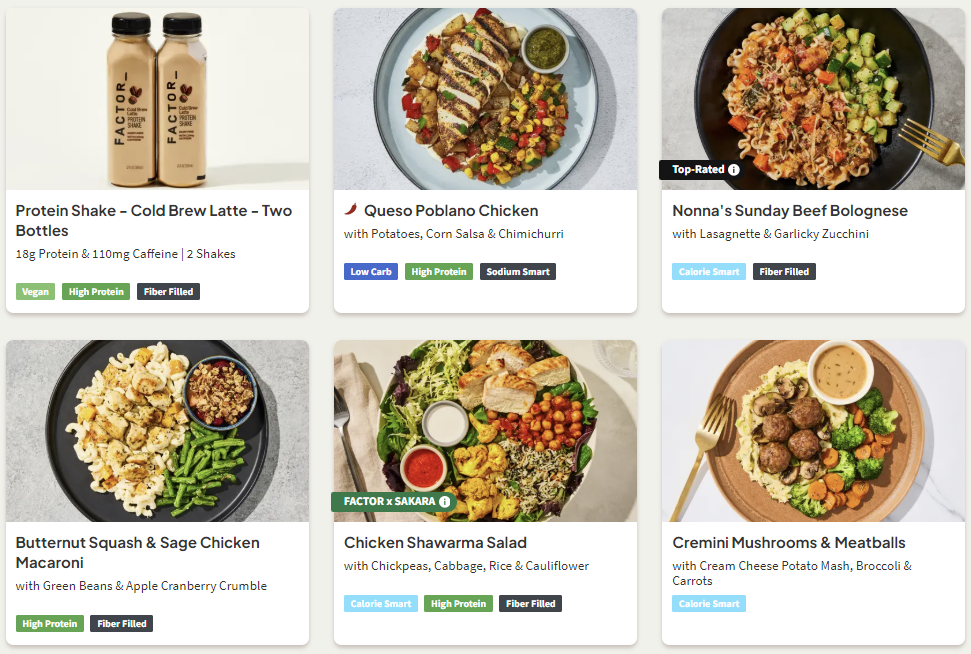971x654 pixels.
Task: Click the Cremini Mushrooms & Meatballs title
Action: tap(788, 543)
